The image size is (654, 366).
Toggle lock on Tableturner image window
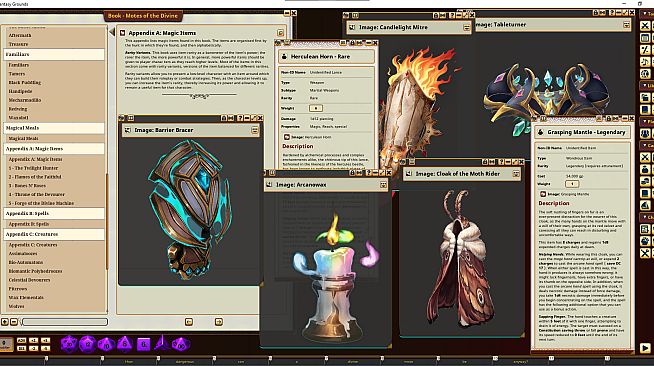[596, 13]
